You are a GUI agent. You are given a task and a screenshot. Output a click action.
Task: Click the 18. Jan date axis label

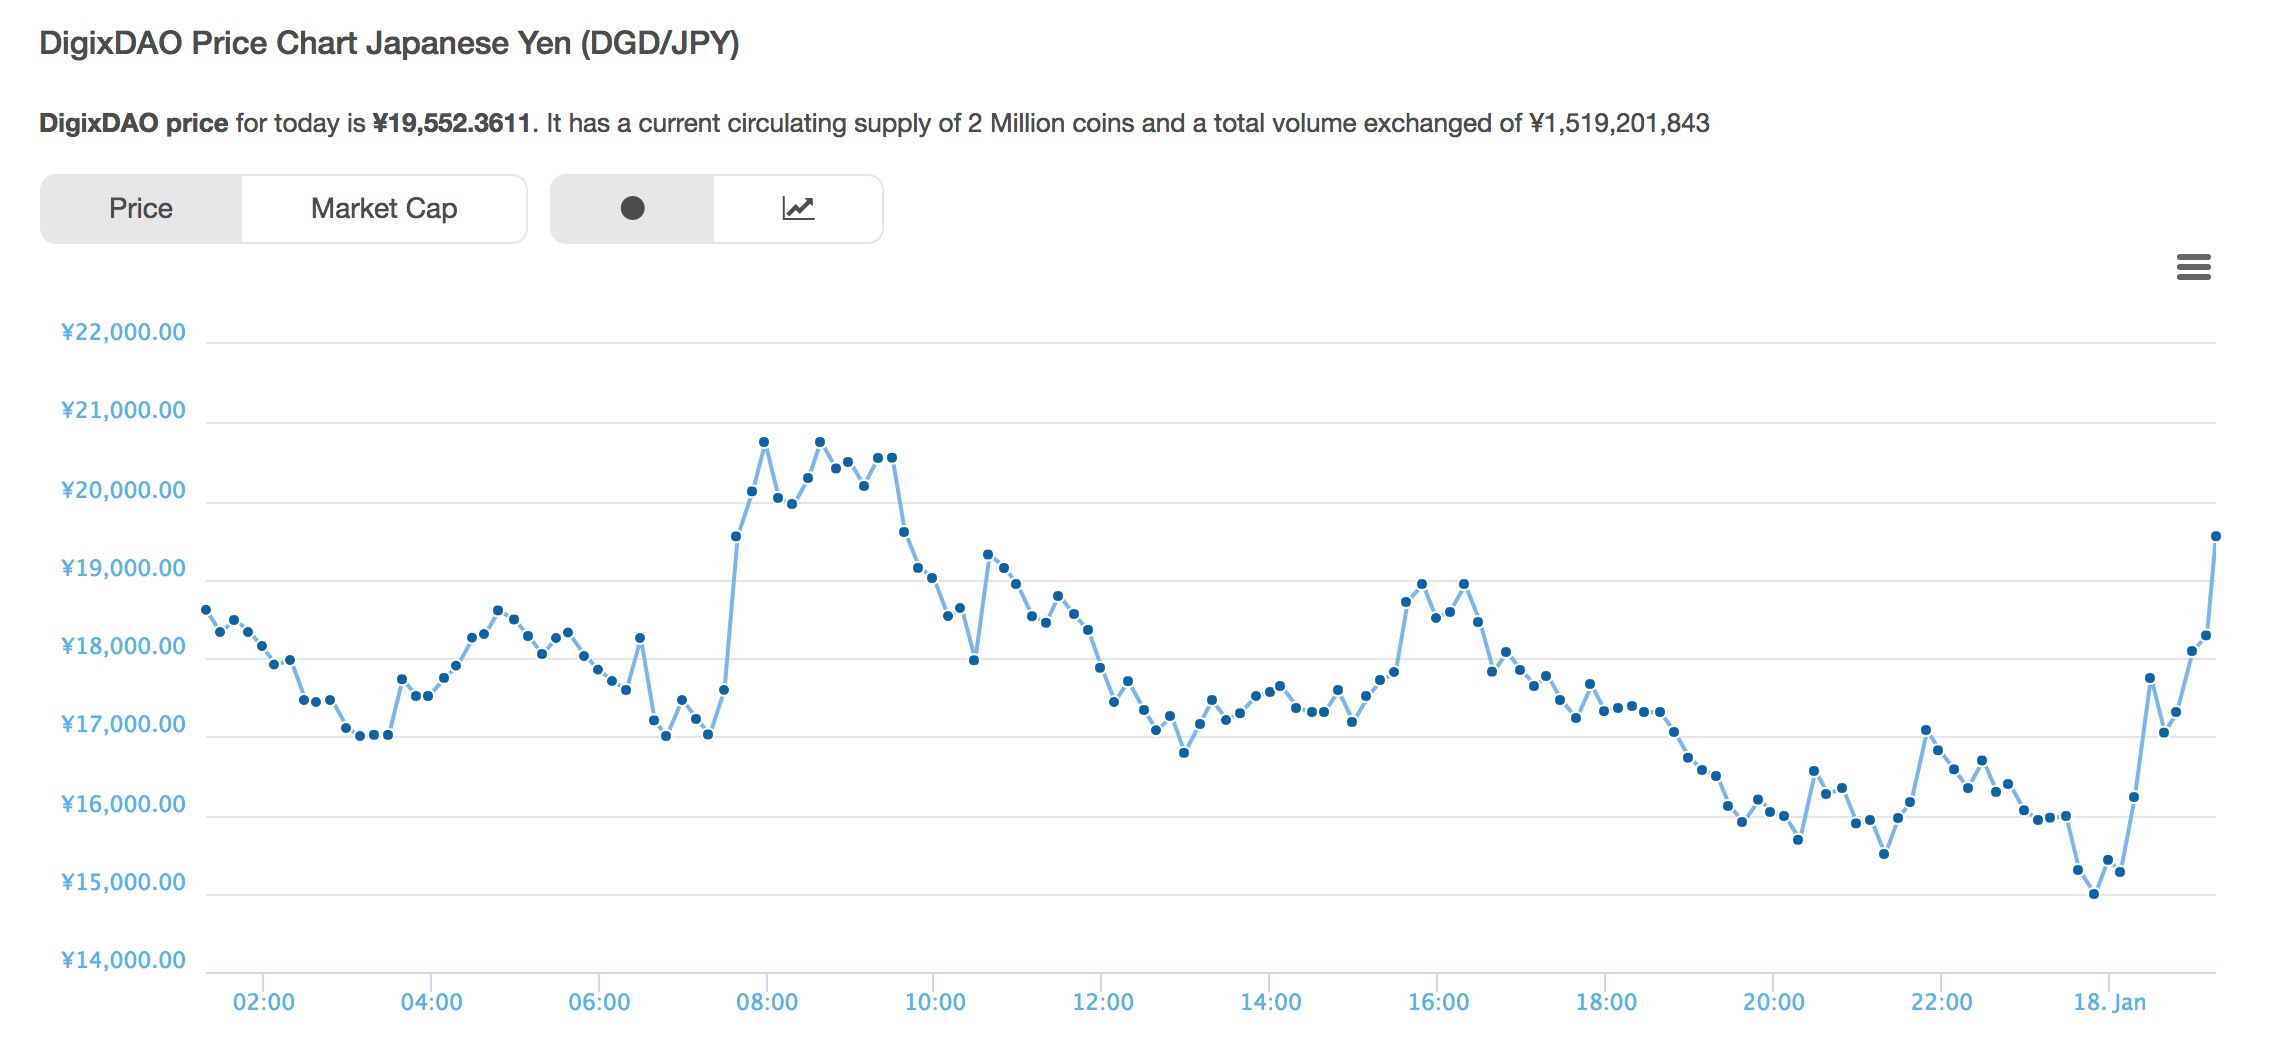[x=2109, y=1002]
